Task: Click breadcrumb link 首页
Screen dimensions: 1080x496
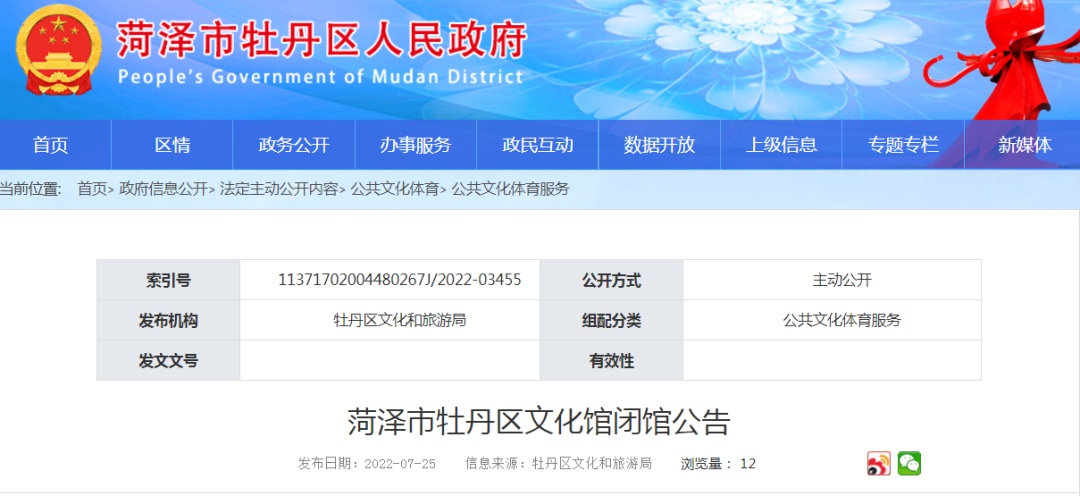Action: [x=92, y=189]
